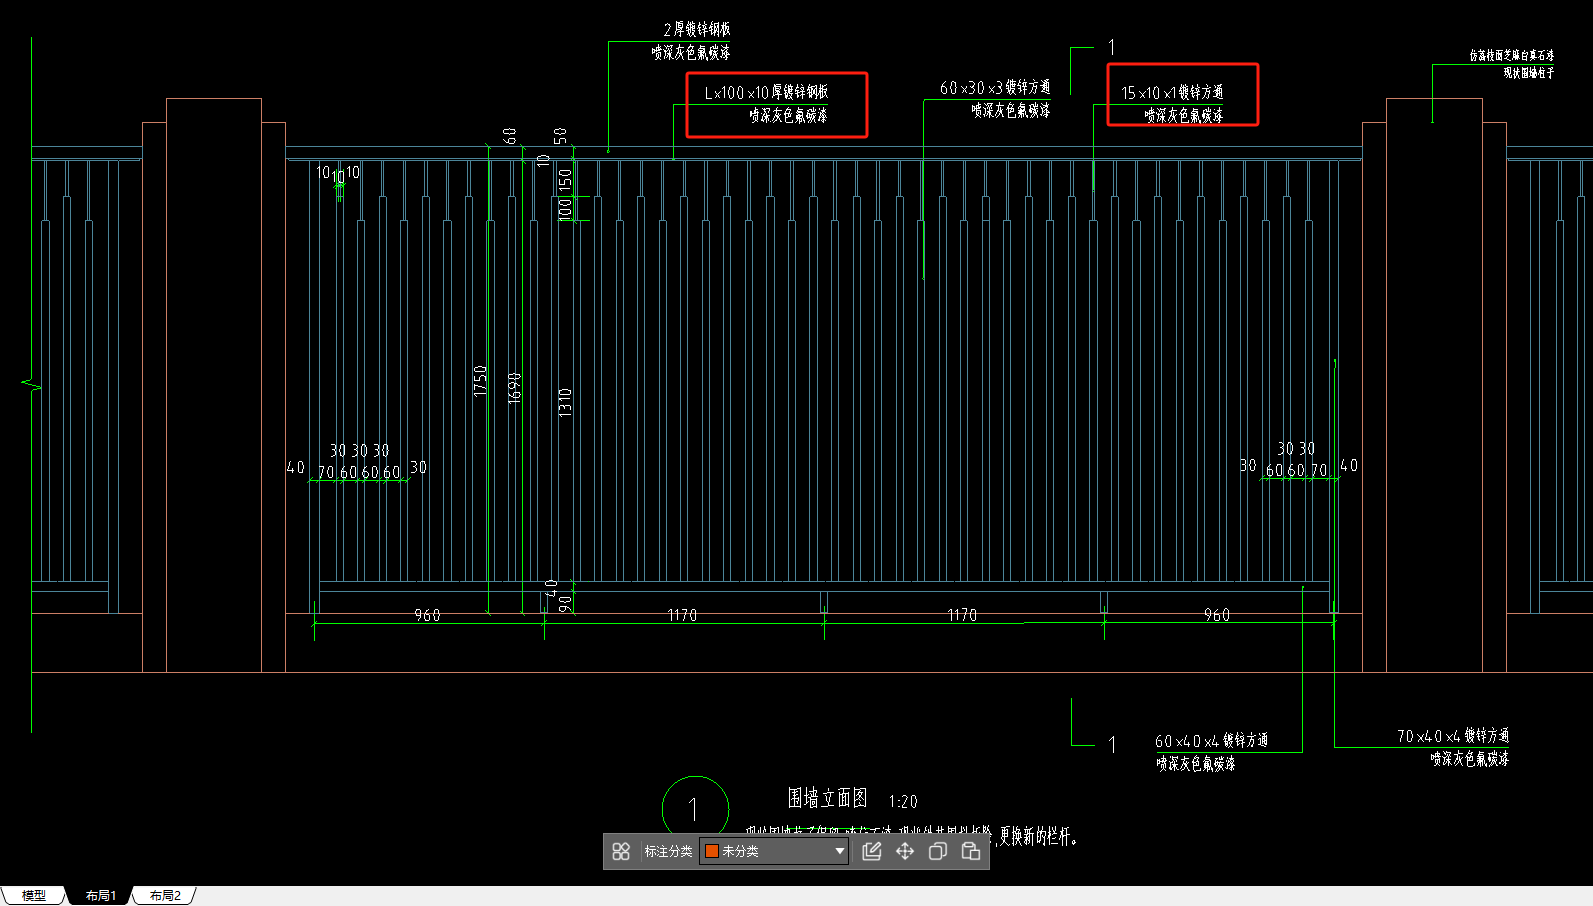Image resolution: width=1593 pixels, height=906 pixels.
Task: Open the 布局2 layout tab
Action: coord(165,896)
